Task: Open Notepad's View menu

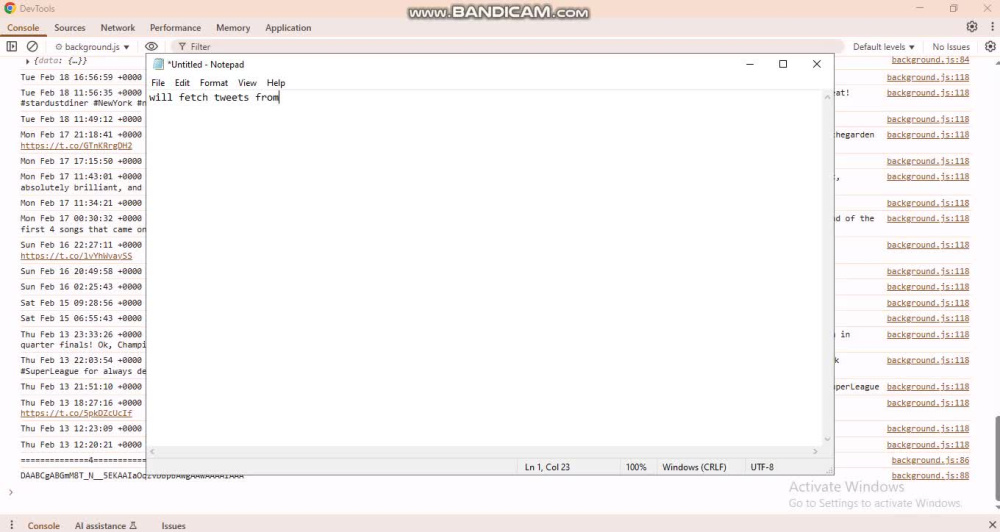Action: (x=247, y=83)
